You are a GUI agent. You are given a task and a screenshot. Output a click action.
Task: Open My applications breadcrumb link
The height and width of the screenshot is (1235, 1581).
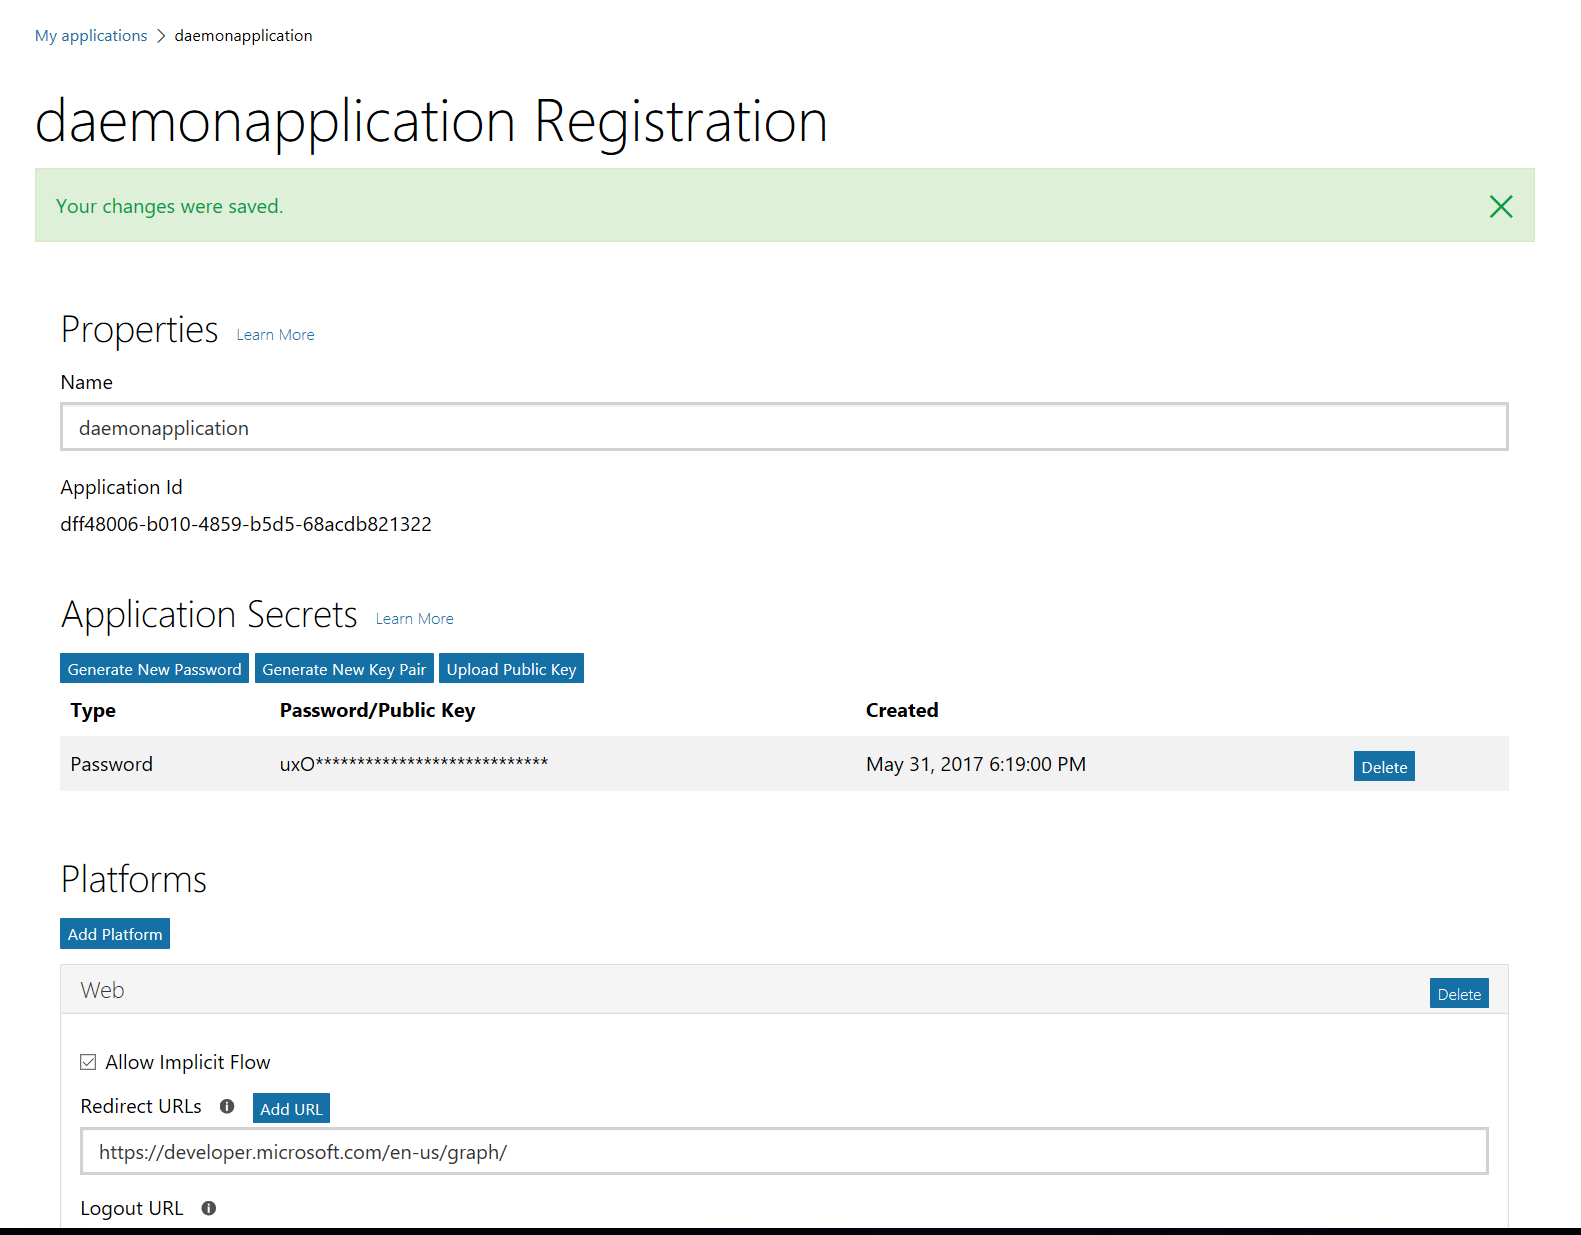pyautogui.click(x=91, y=36)
